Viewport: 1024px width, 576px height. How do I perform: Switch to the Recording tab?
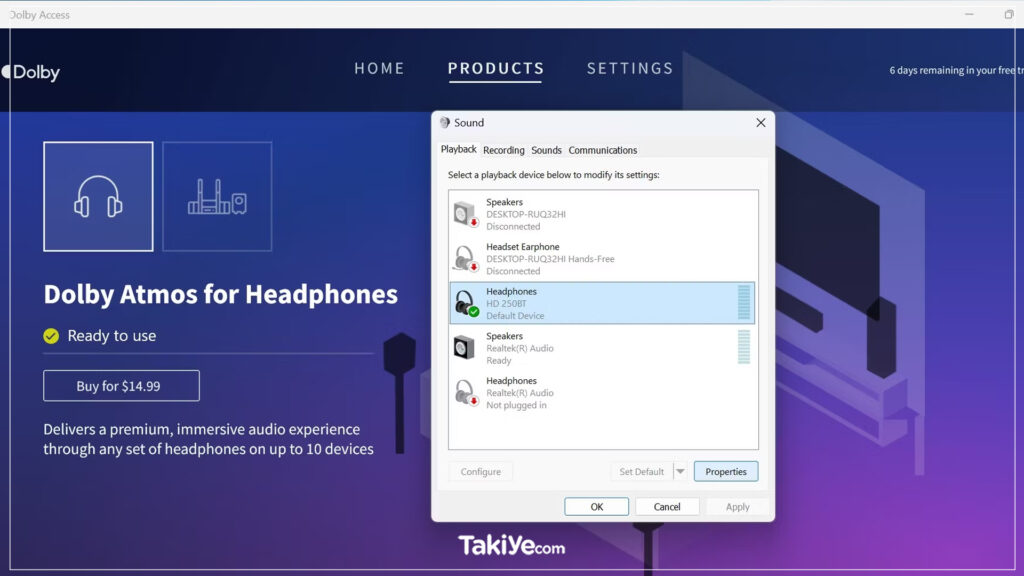click(504, 150)
